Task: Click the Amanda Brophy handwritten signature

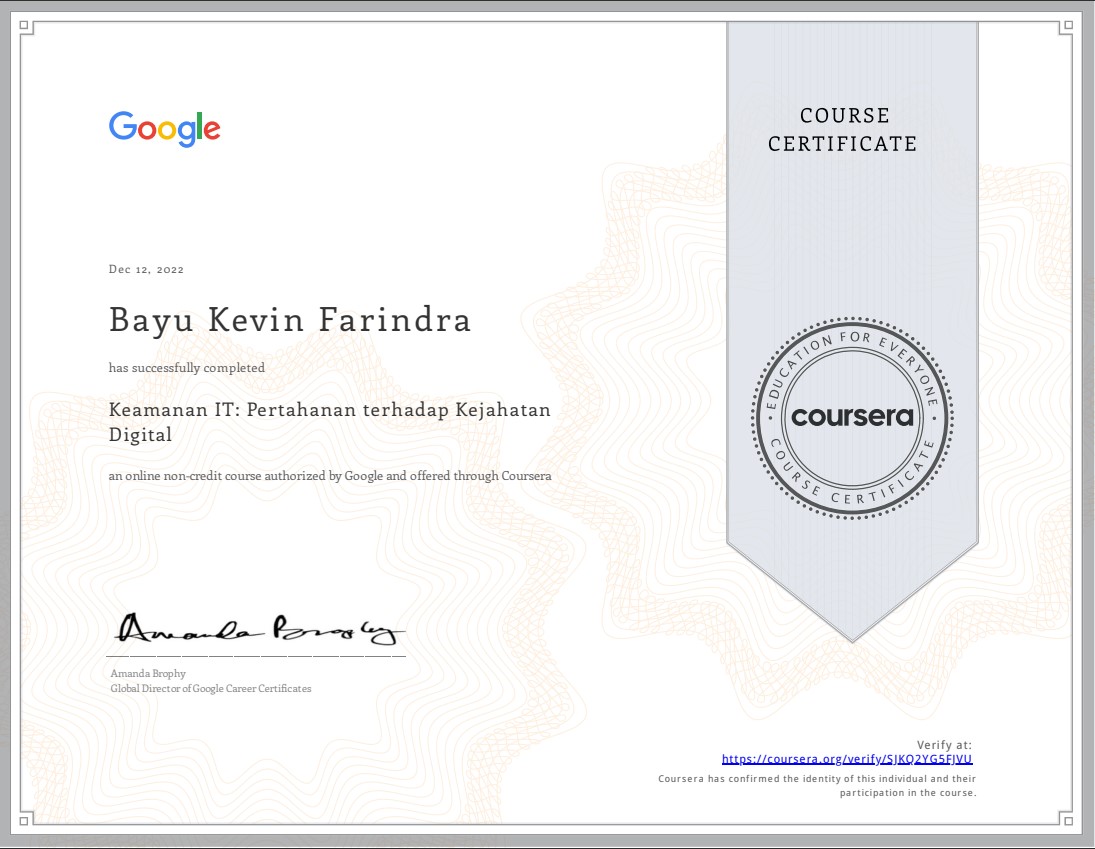Action: tap(261, 627)
